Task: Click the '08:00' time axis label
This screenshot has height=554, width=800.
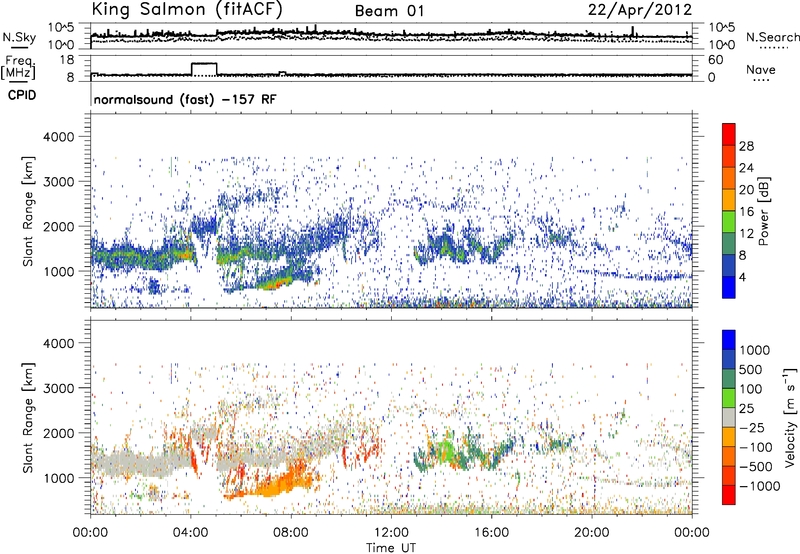Action: [291, 533]
